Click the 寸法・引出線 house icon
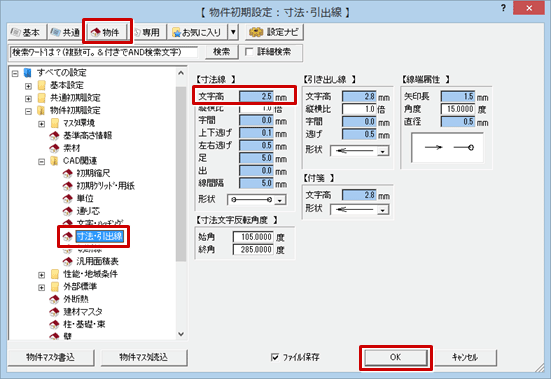 point(67,236)
